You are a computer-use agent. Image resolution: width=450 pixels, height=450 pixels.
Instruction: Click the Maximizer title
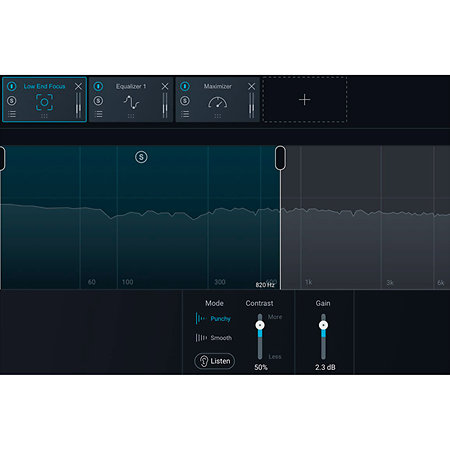coord(218,86)
